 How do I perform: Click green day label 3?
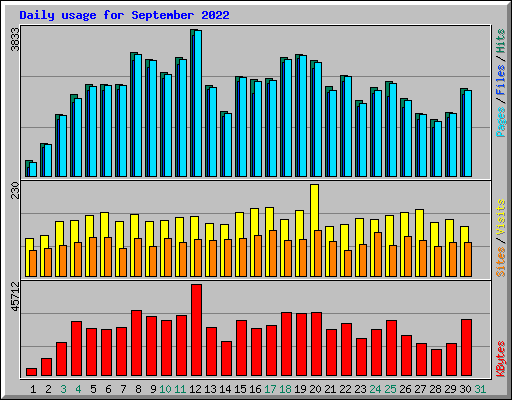pos(63,389)
